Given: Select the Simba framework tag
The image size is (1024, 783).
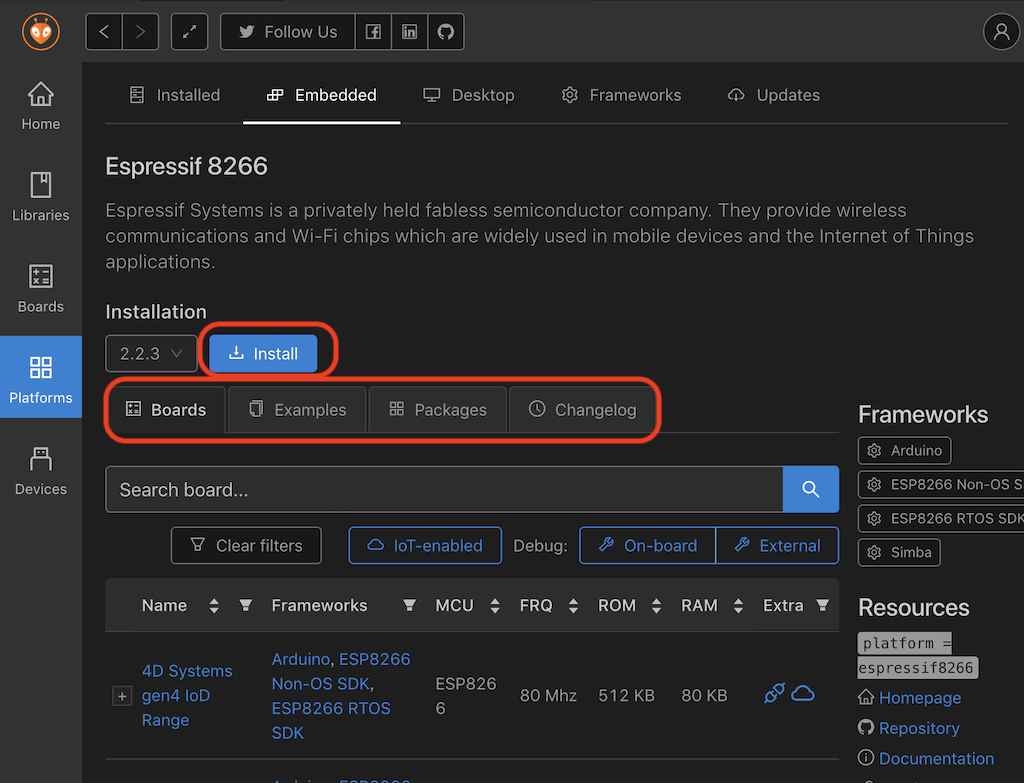Looking at the screenshot, I should 899,552.
